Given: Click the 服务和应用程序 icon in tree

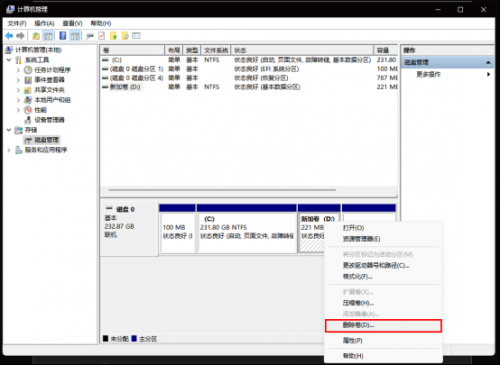Looking at the screenshot, I should pyautogui.click(x=19, y=150).
